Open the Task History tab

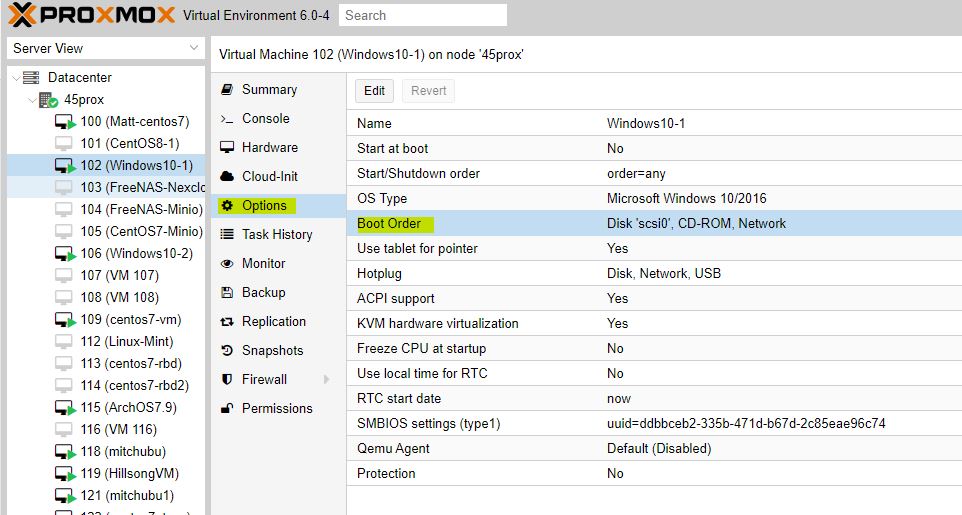279,234
